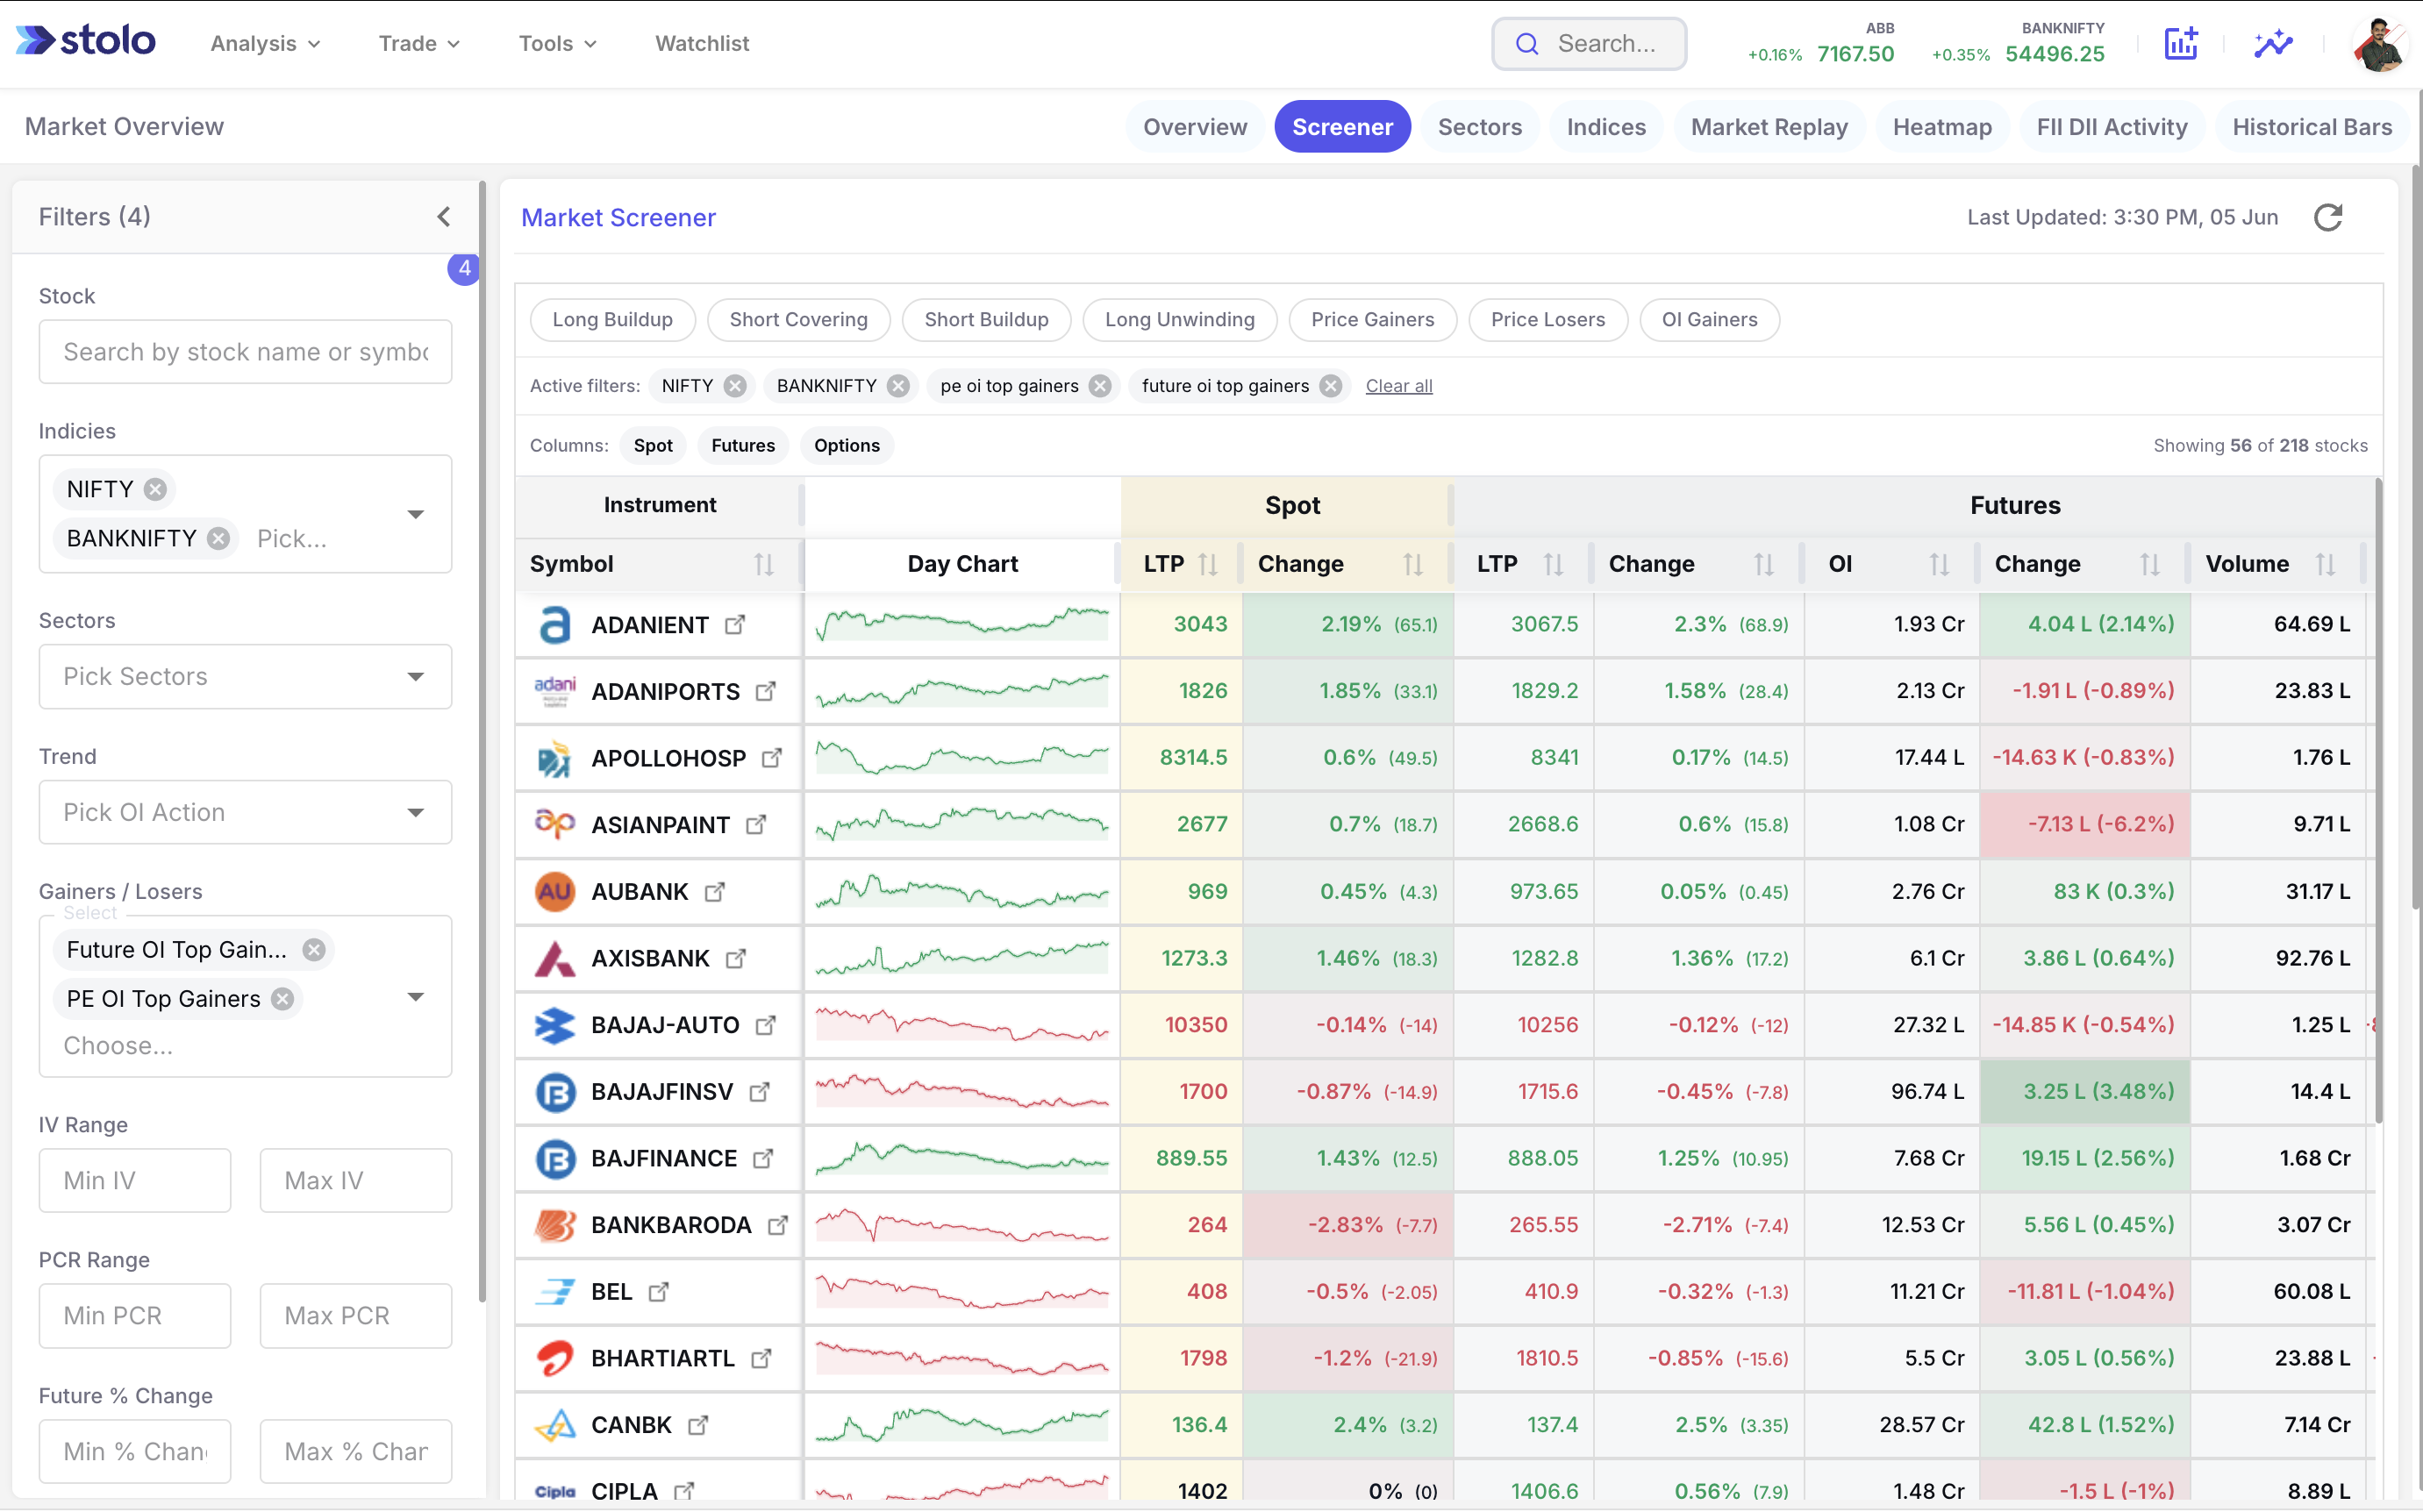Remove BANKNIFTY tag from Indicies selector

click(x=218, y=538)
